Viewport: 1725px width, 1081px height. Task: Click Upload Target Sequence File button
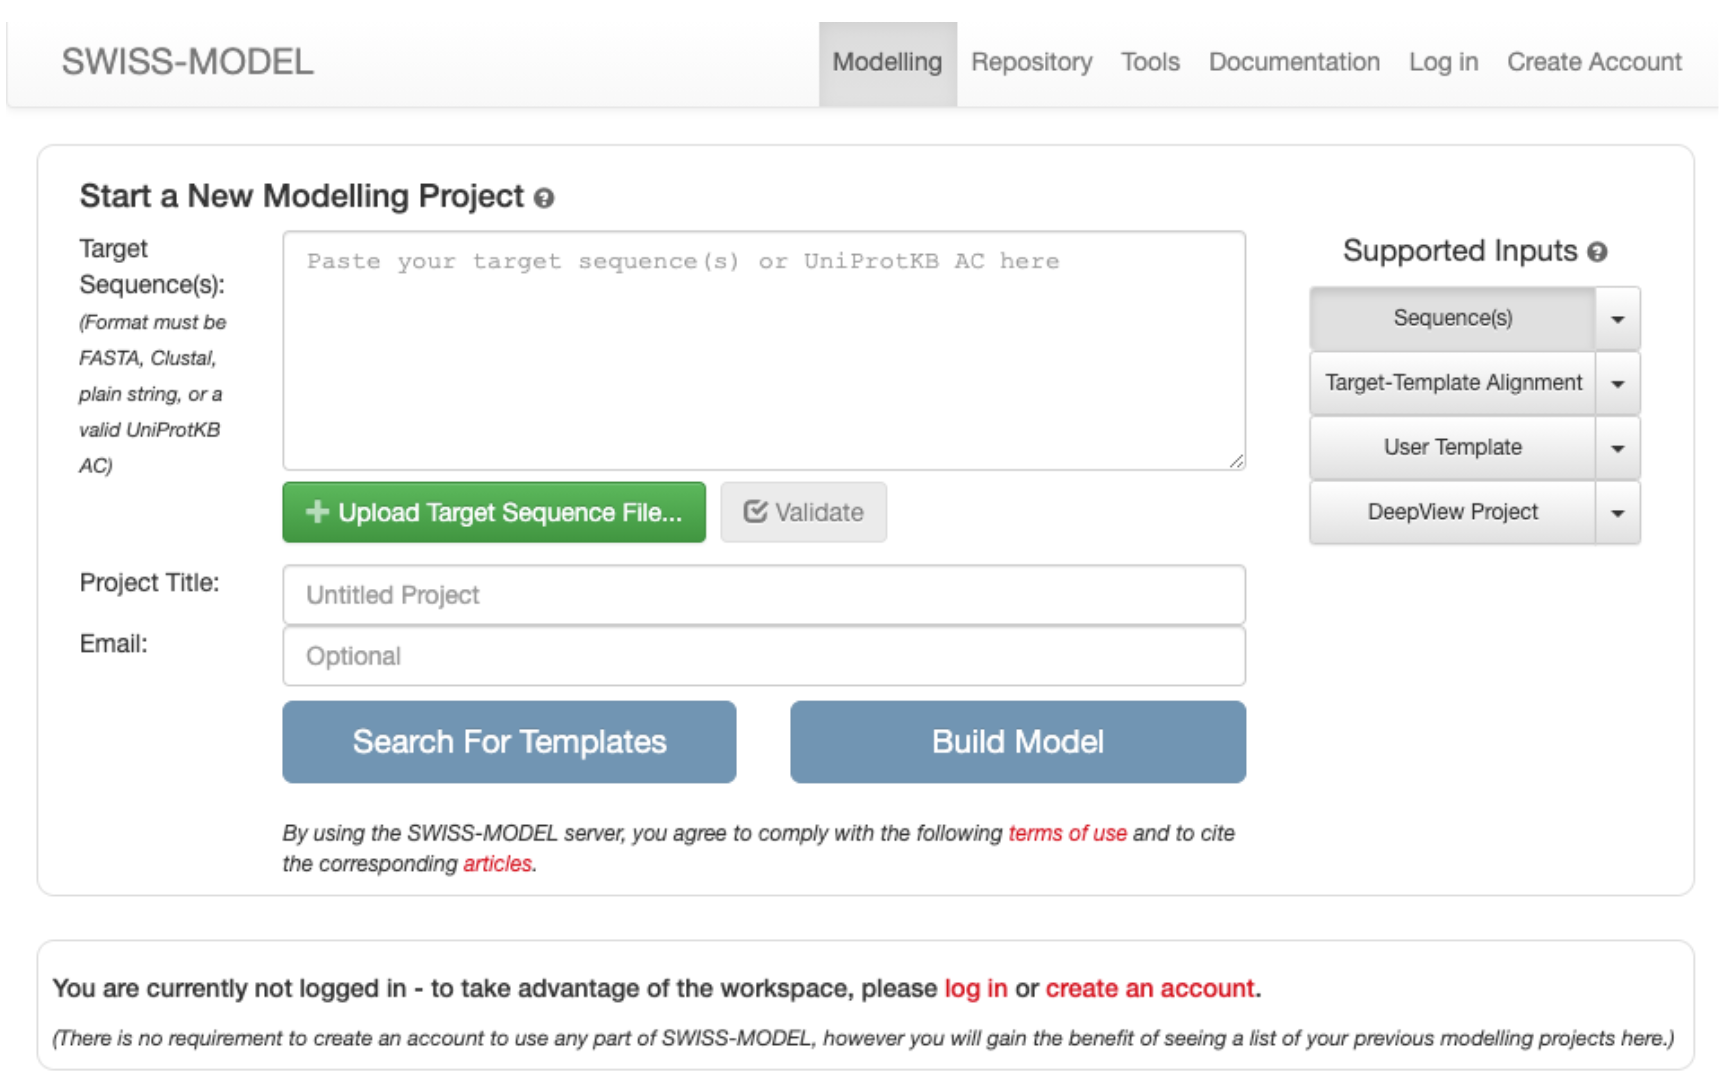coord(494,513)
